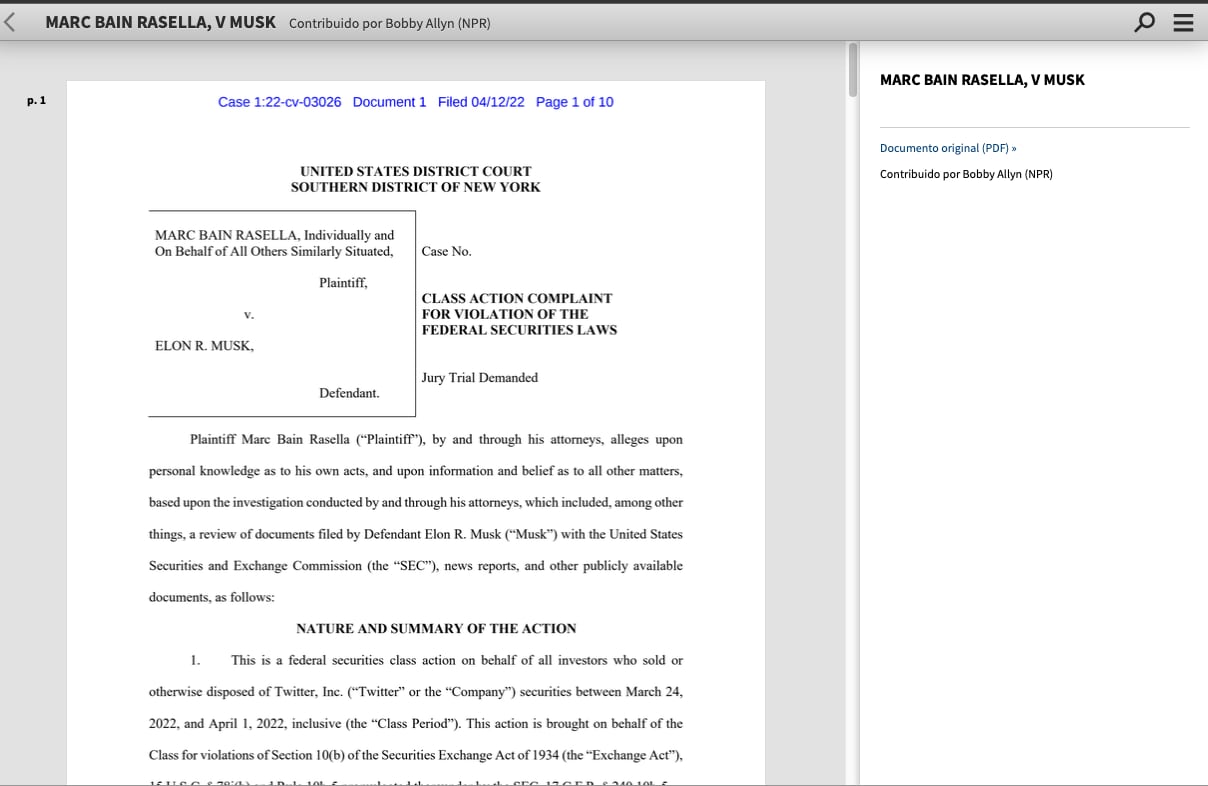Click the p. 1 page label
Image resolution: width=1208 pixels, height=786 pixels.
(37, 101)
